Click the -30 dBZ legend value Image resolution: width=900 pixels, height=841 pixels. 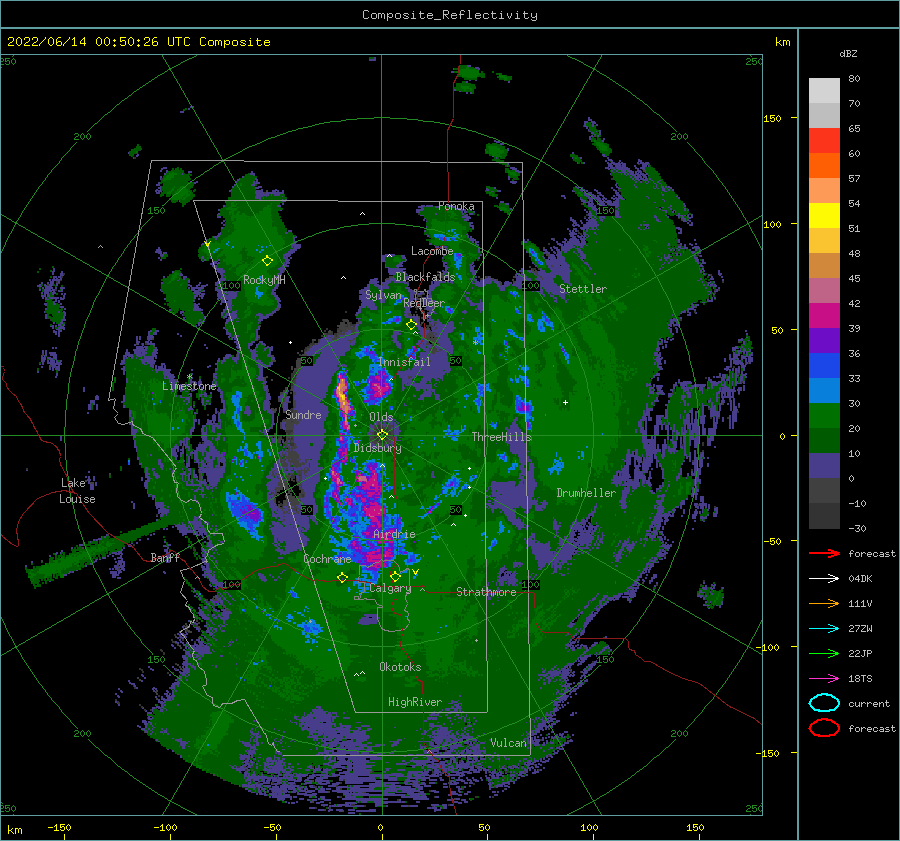(857, 528)
